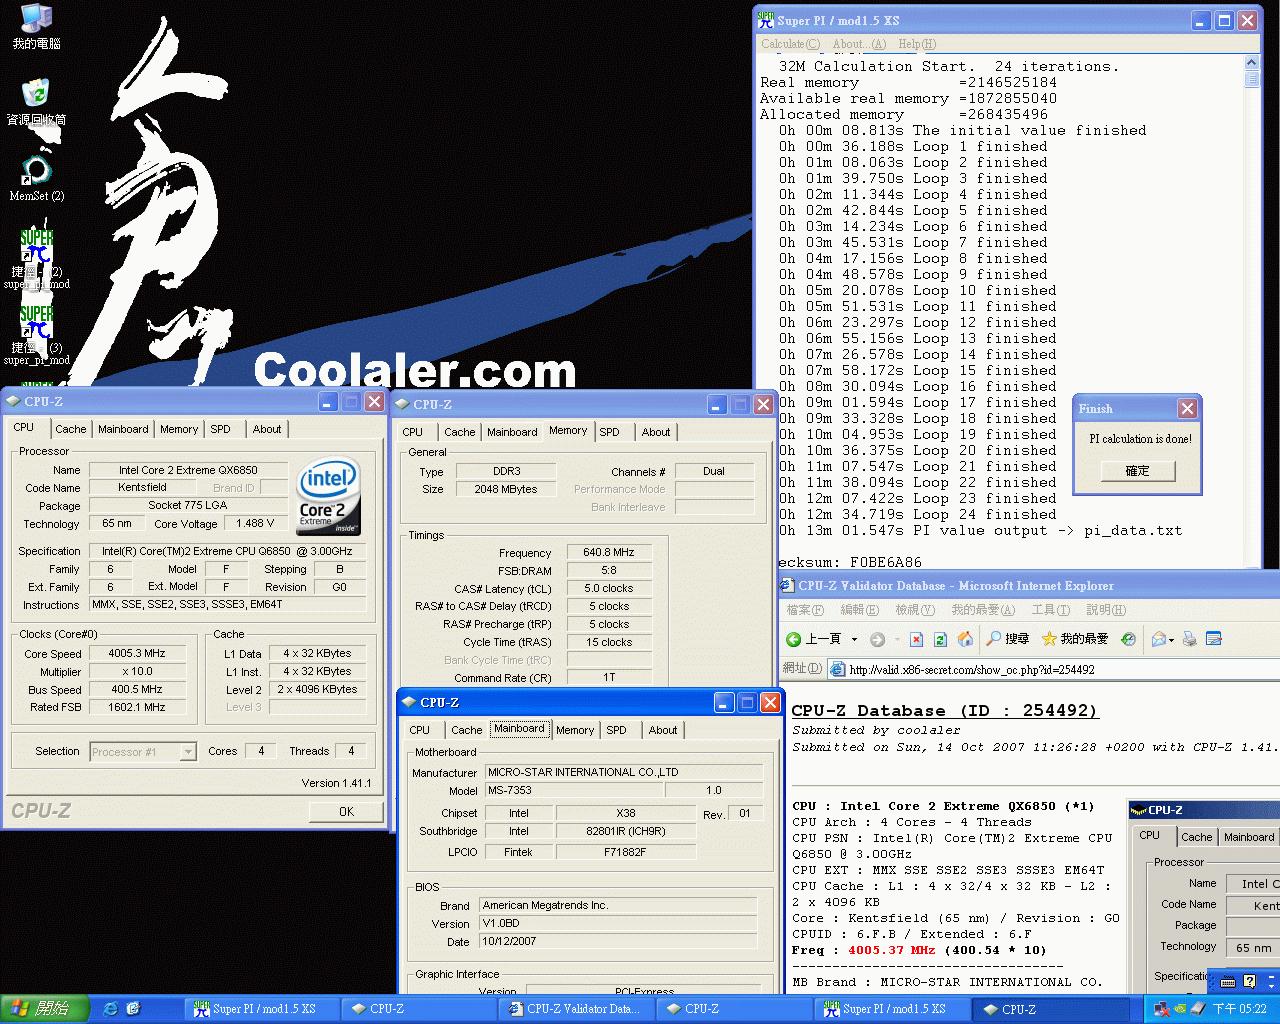Viewport: 1280px width, 1024px height.
Task: Open the 工具(T) menu in Internet Explorer
Action: (1050, 610)
